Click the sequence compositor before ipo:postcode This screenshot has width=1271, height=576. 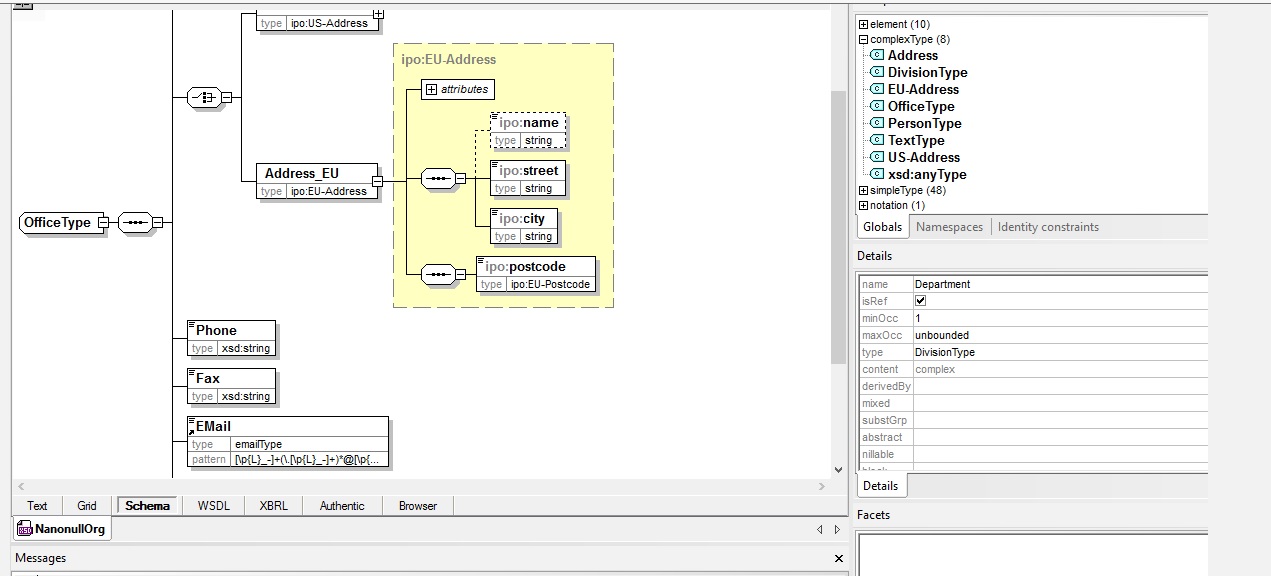click(437, 274)
